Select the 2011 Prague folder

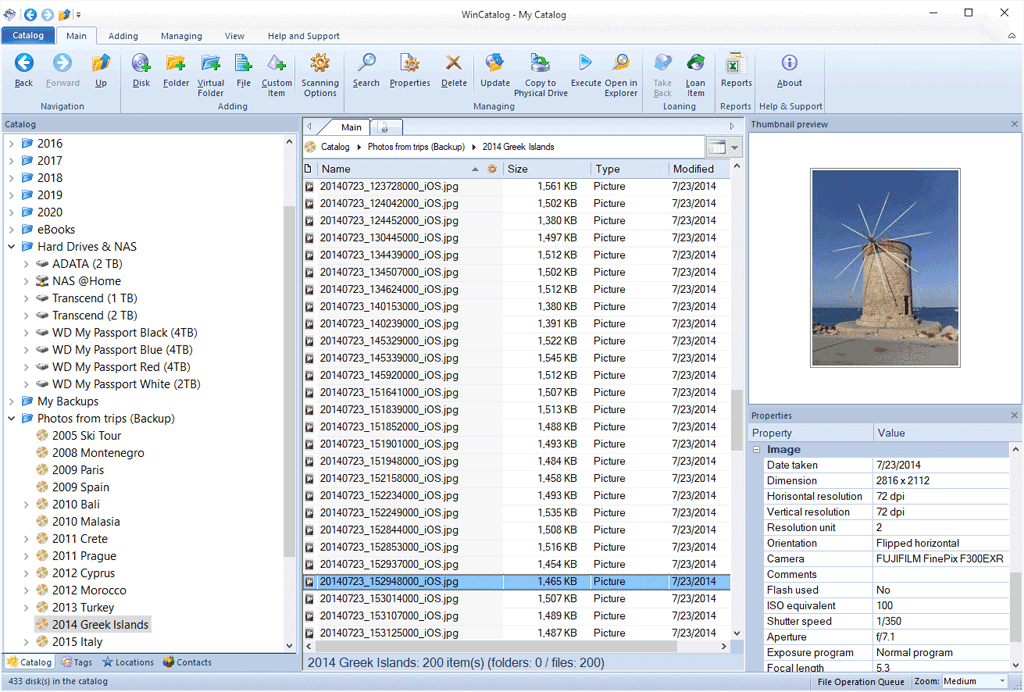point(84,556)
